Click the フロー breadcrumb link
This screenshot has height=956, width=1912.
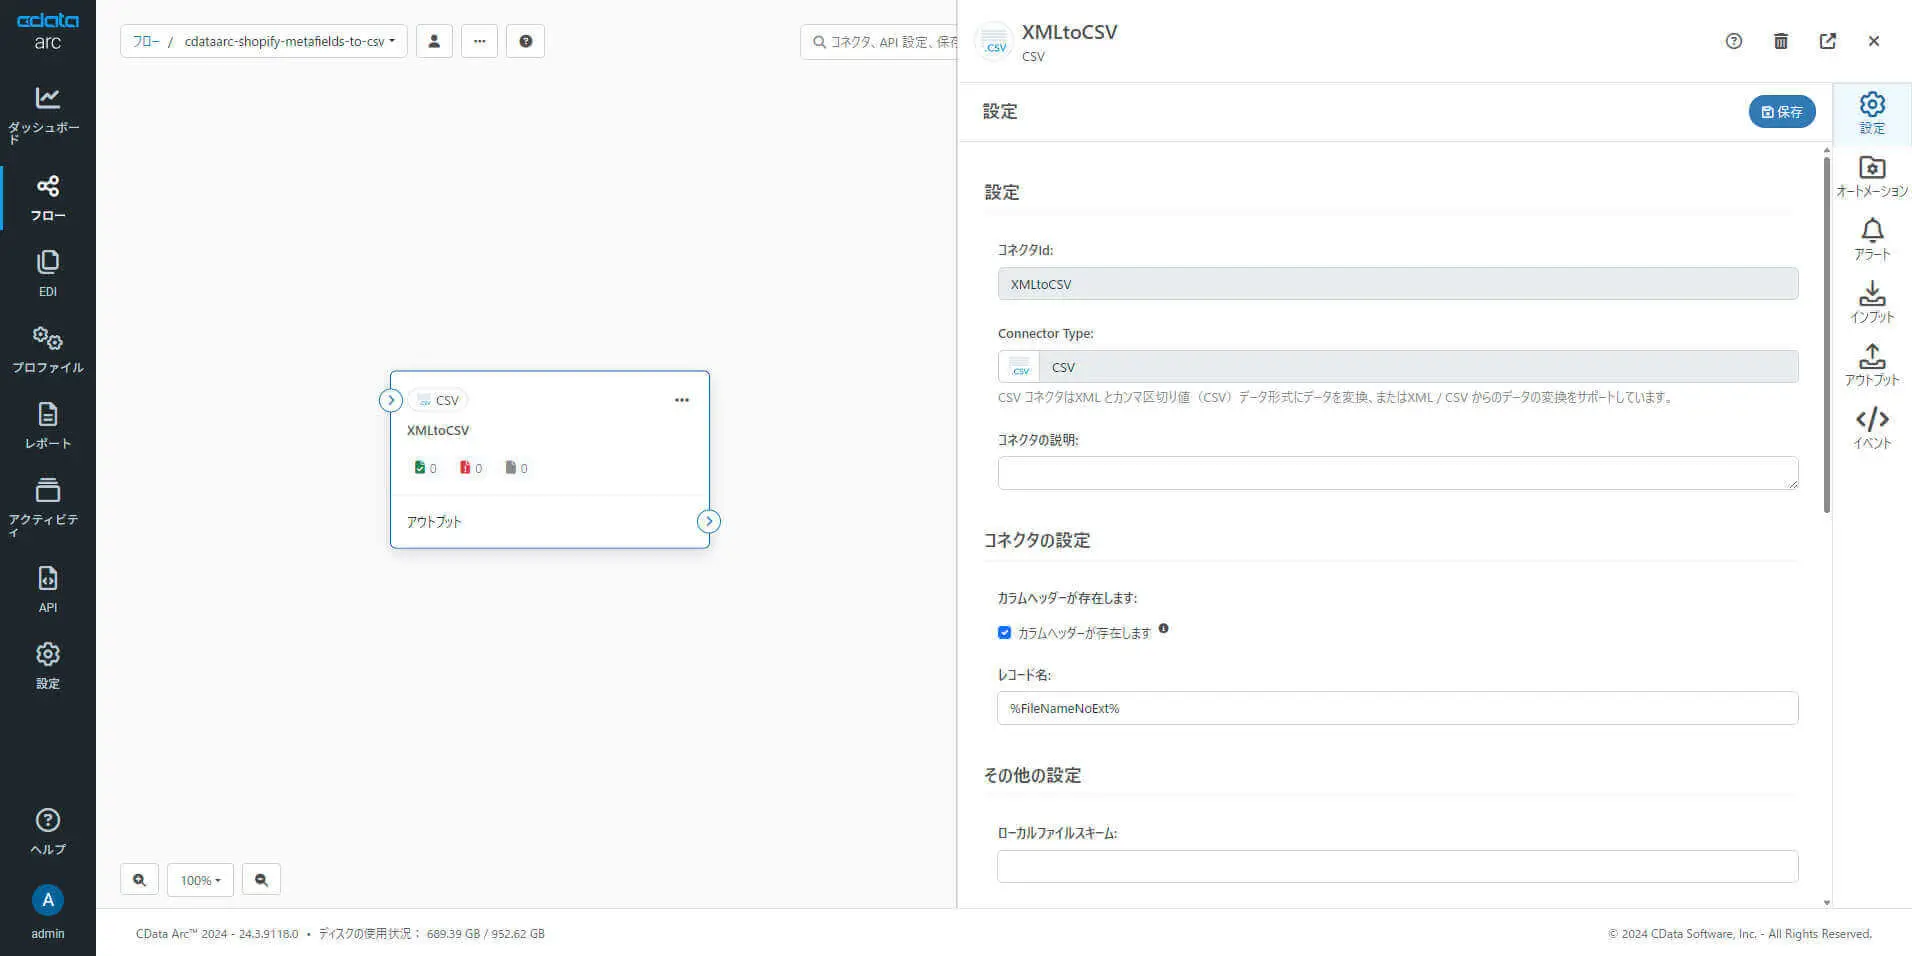[146, 41]
